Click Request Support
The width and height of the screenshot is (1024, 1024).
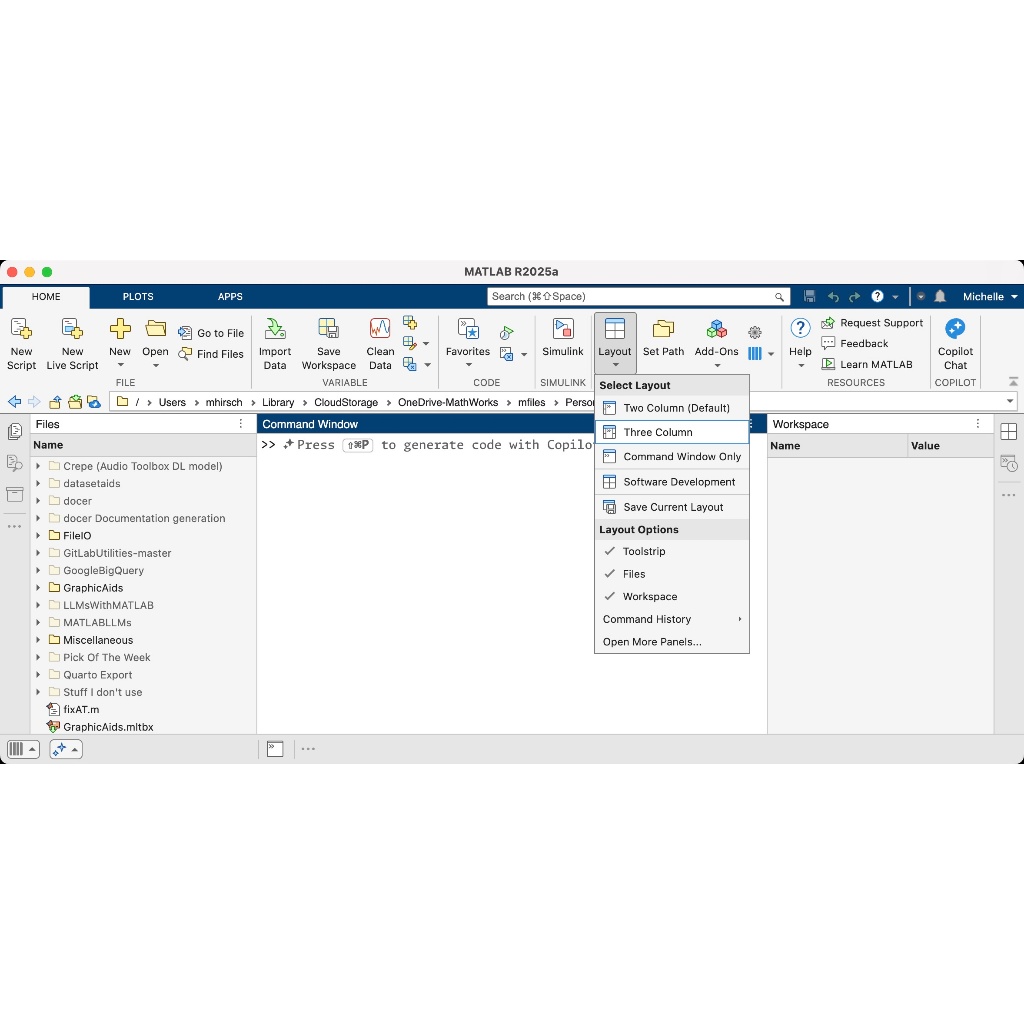tap(872, 323)
